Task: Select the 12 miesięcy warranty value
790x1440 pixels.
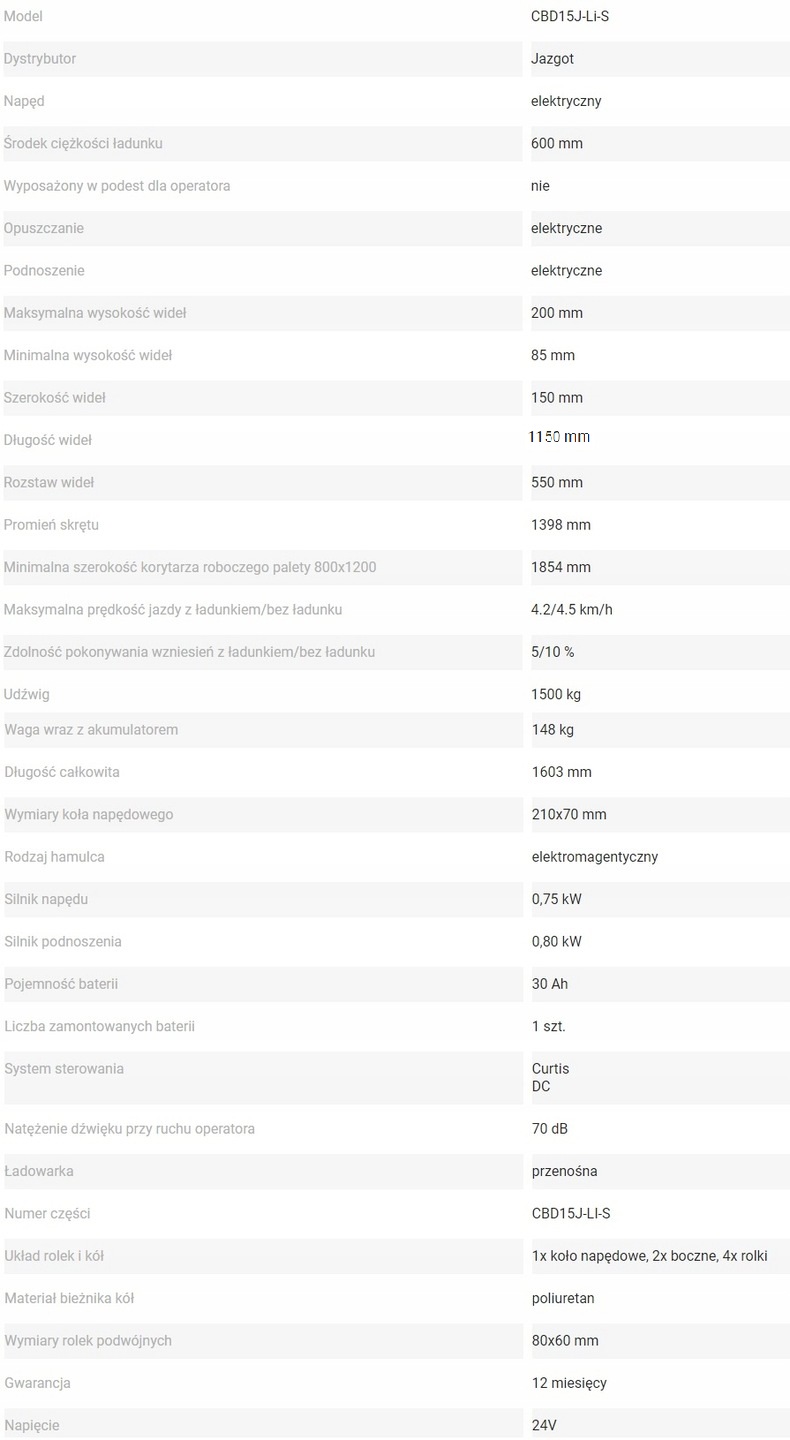Action: pos(569,1383)
